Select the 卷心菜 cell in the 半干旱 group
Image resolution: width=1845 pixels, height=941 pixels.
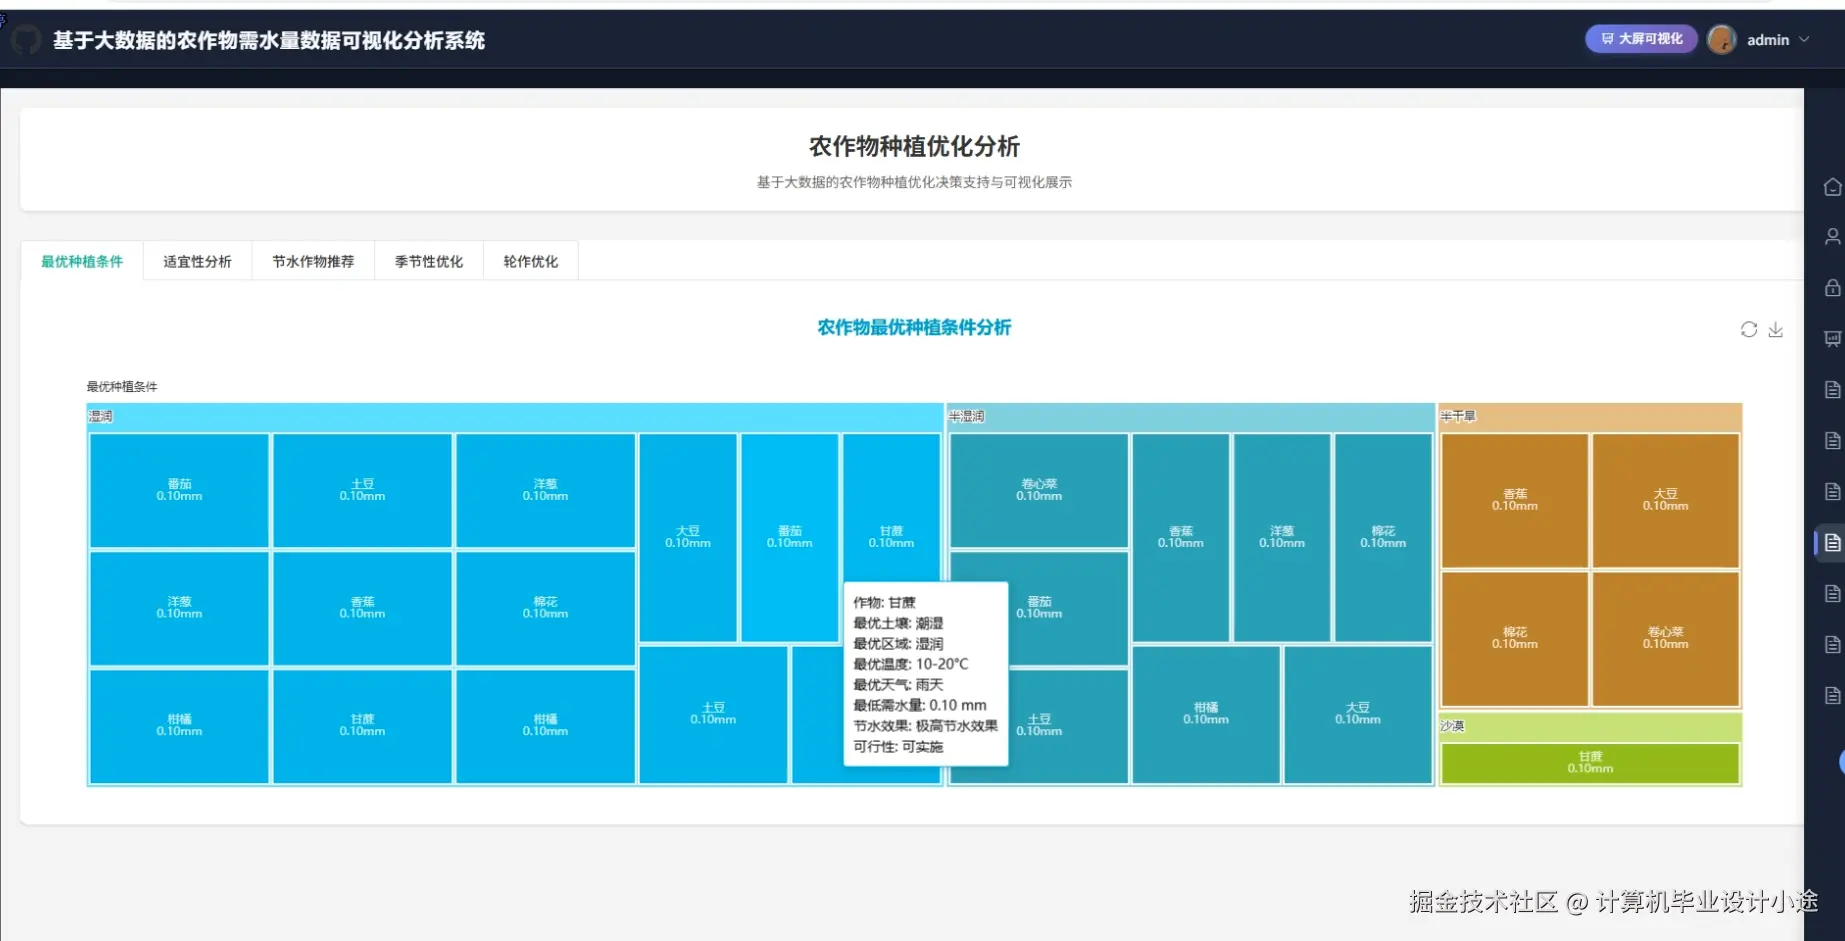point(1665,638)
